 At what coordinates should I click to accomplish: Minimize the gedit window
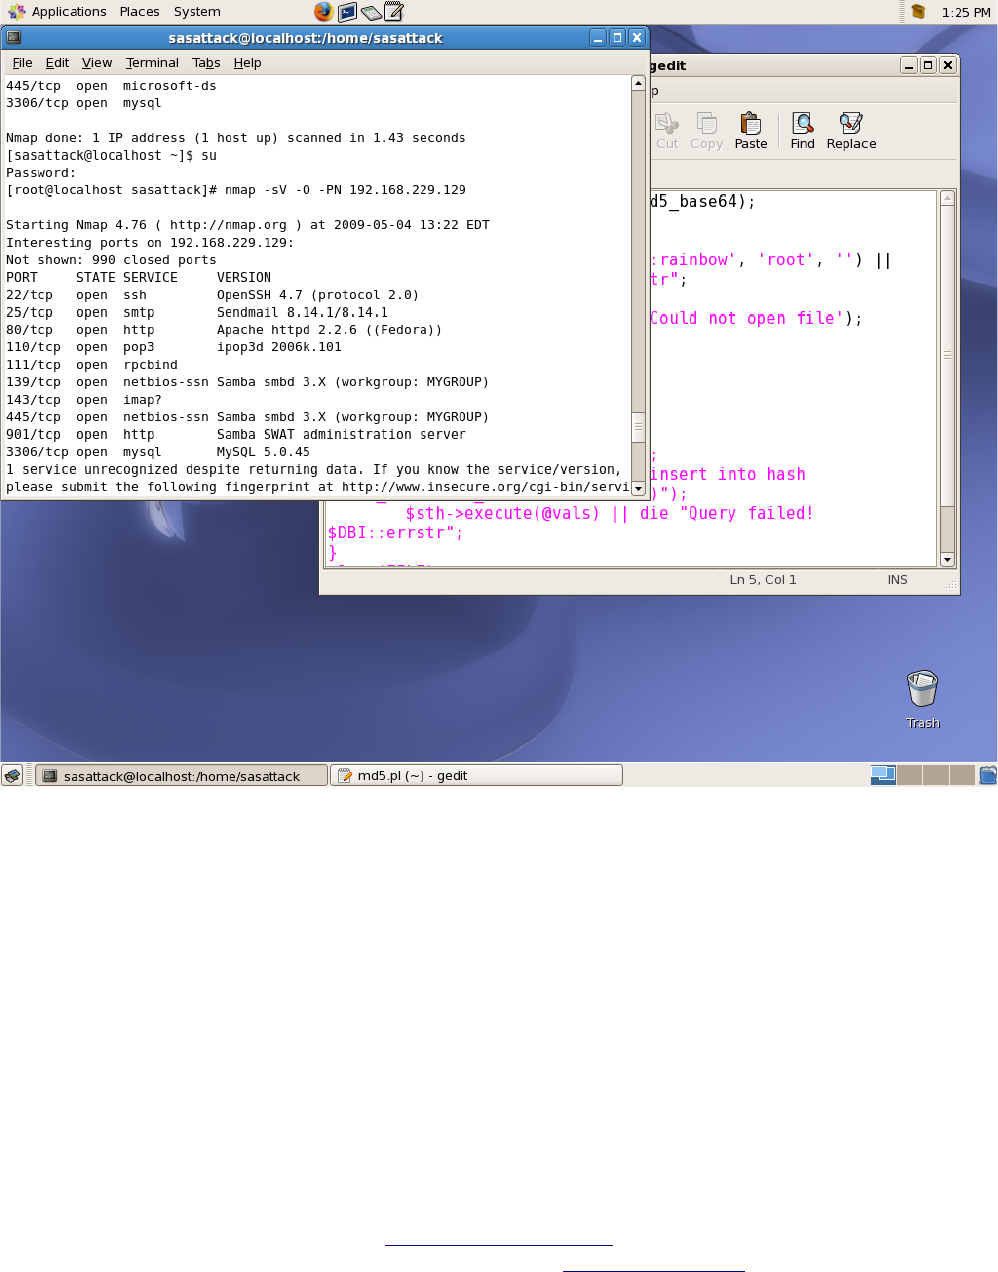coord(909,65)
